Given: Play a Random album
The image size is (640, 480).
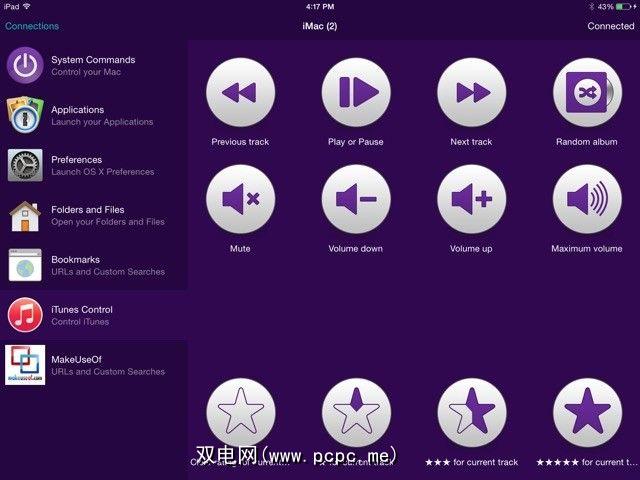Looking at the screenshot, I should 587,92.
